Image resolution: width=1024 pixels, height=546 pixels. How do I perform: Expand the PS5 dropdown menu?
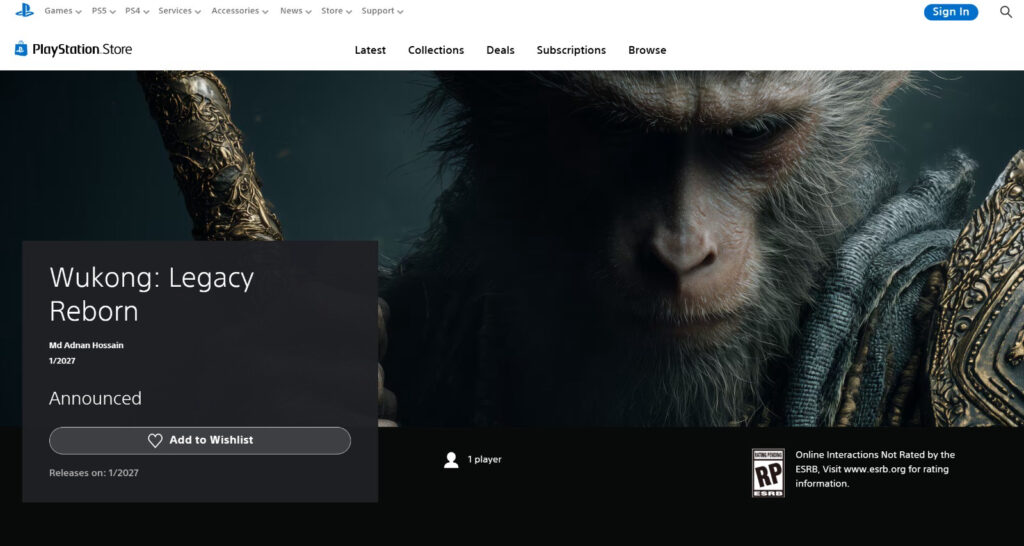(103, 11)
